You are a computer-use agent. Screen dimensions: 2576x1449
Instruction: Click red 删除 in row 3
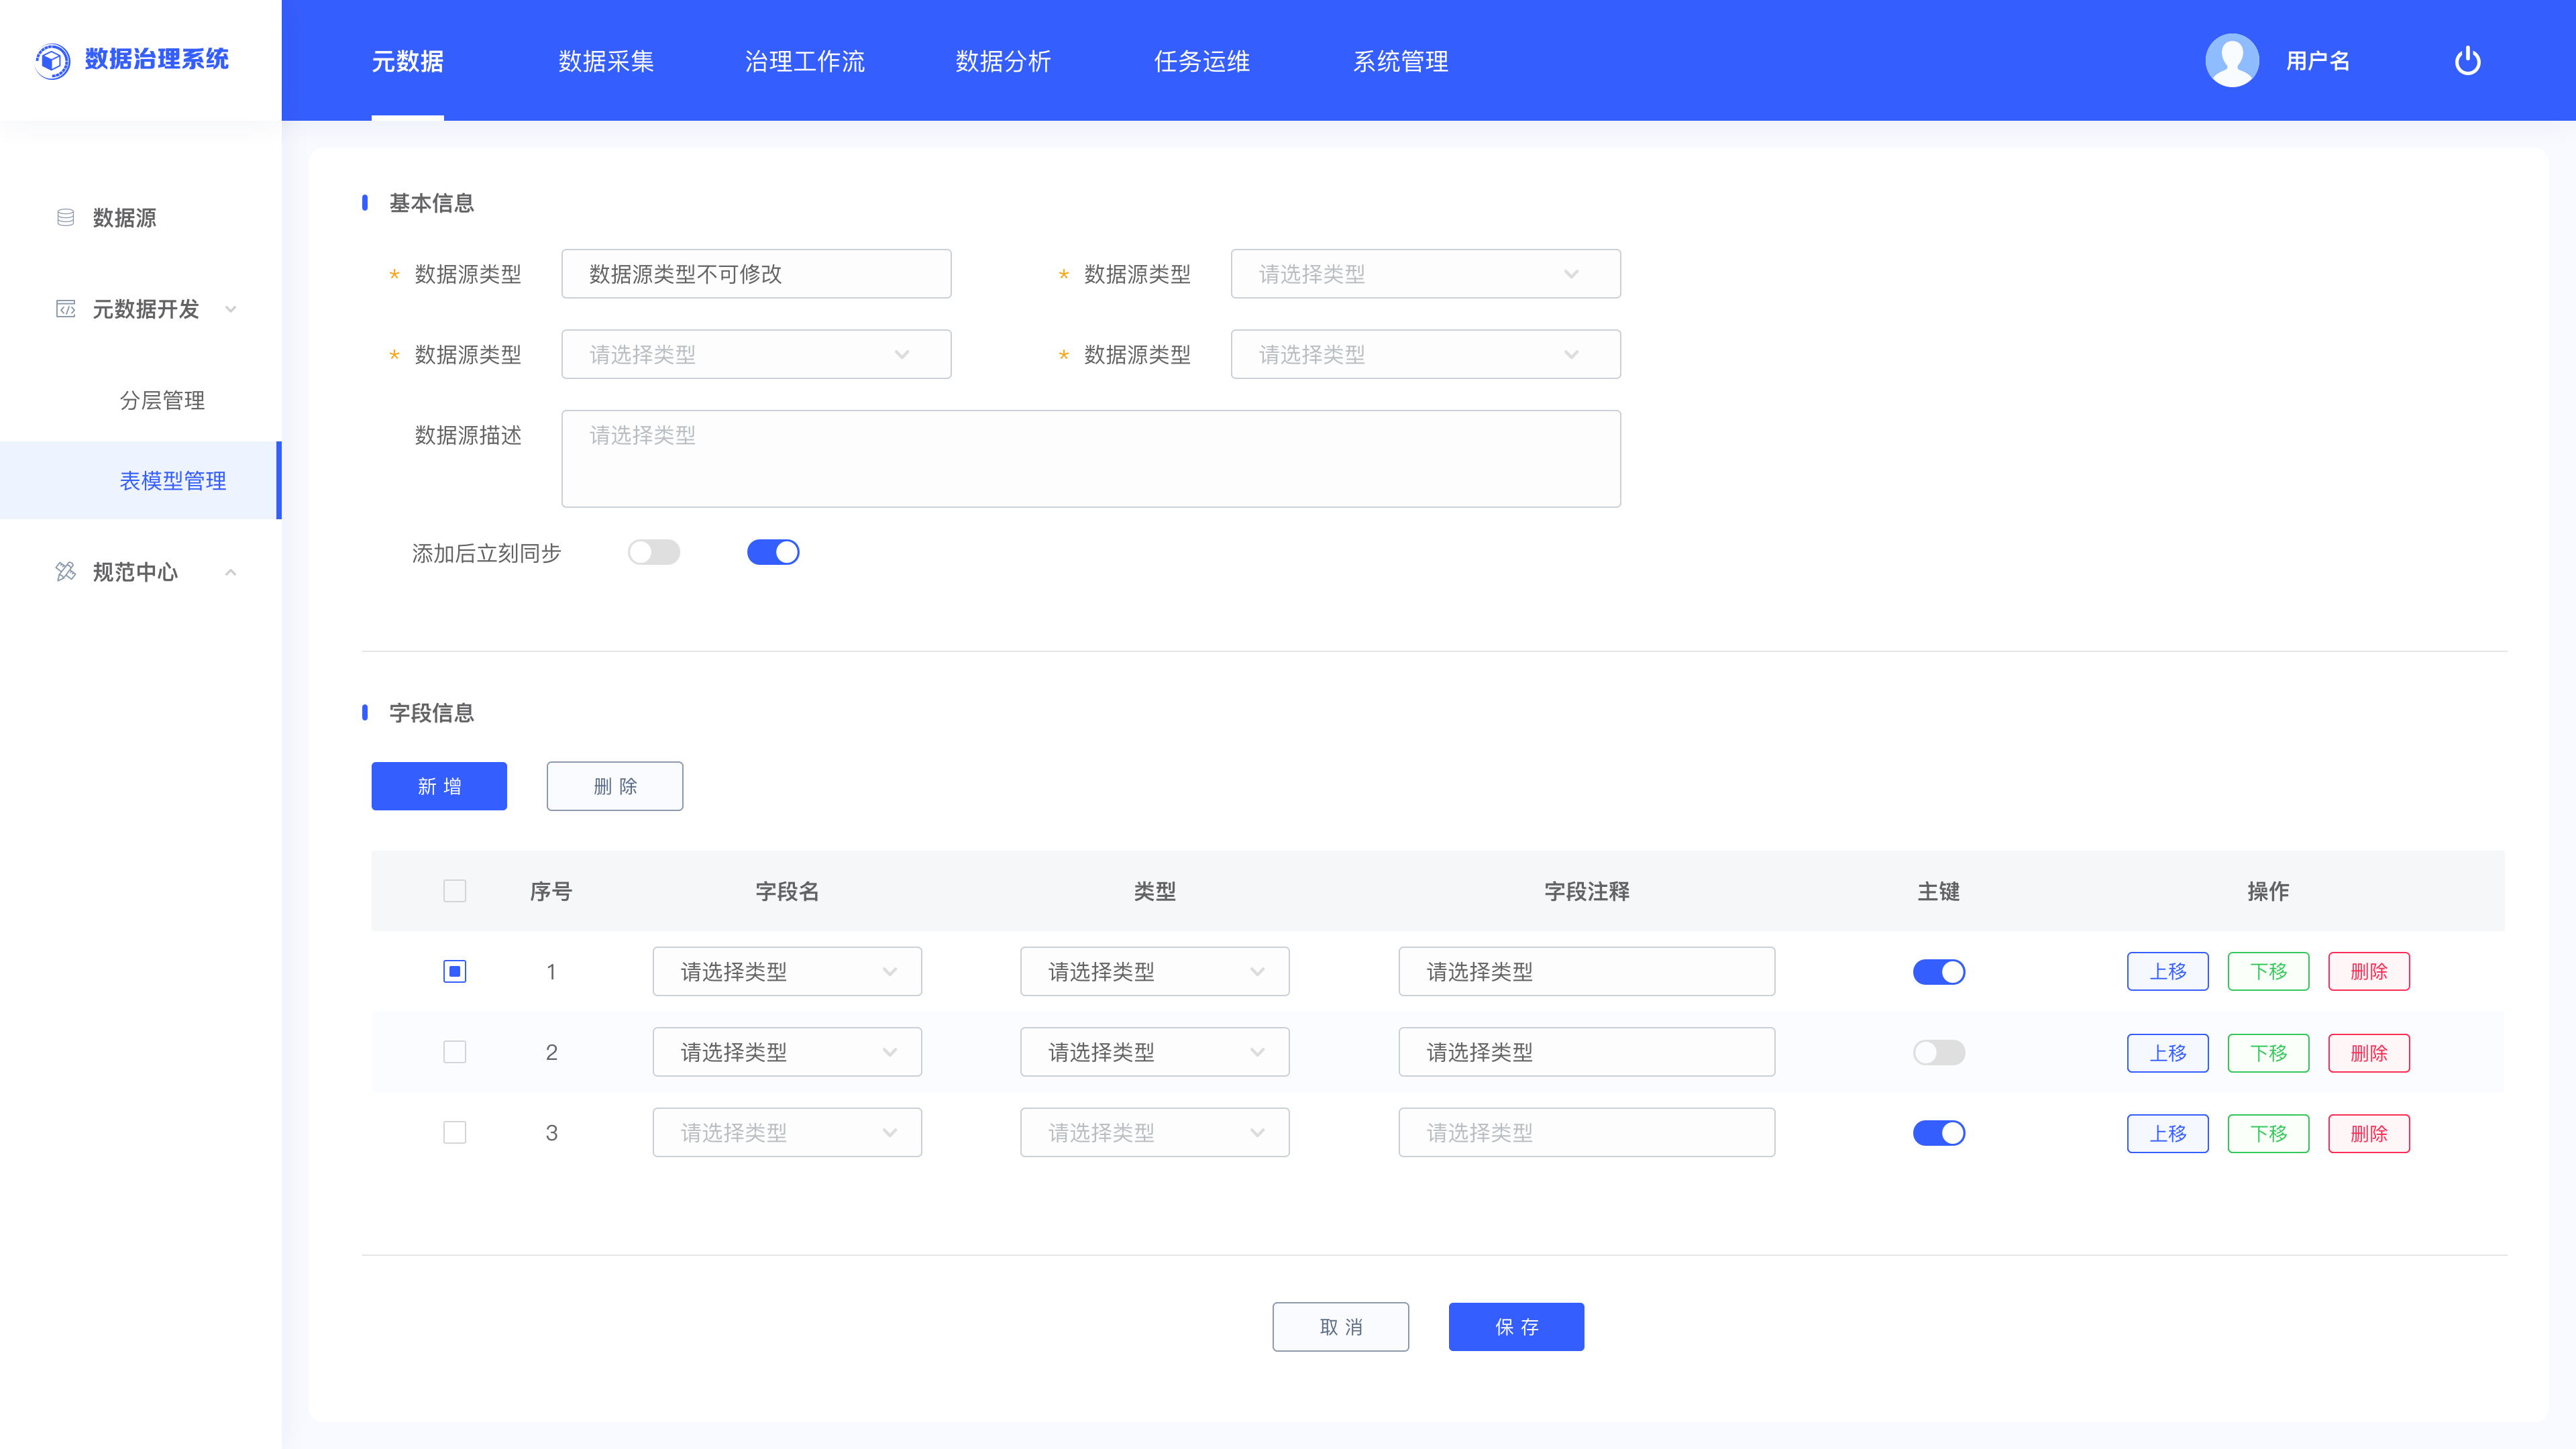tap(2368, 1133)
